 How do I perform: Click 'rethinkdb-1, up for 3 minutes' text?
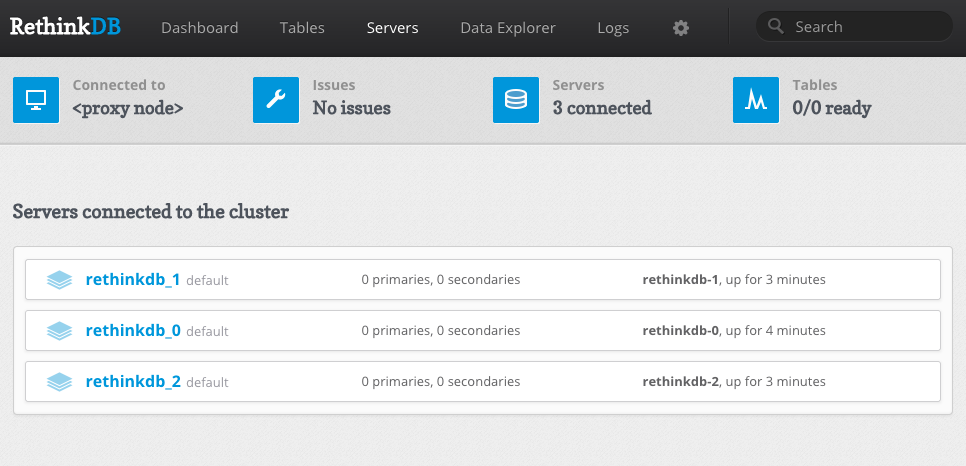coord(734,280)
